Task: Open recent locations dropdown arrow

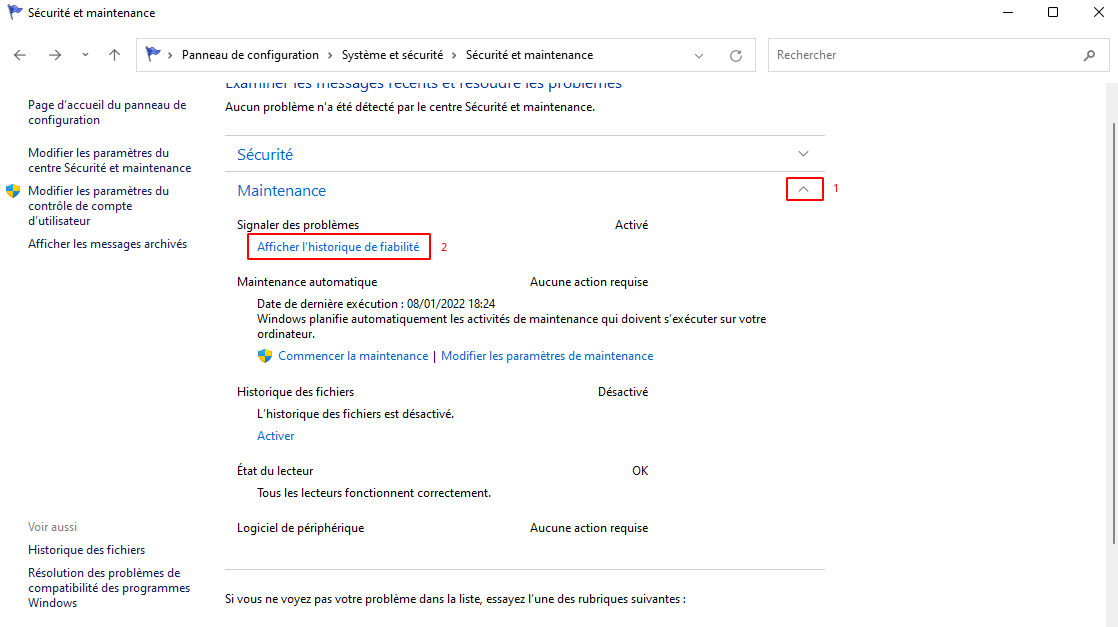Action: [x=85, y=55]
